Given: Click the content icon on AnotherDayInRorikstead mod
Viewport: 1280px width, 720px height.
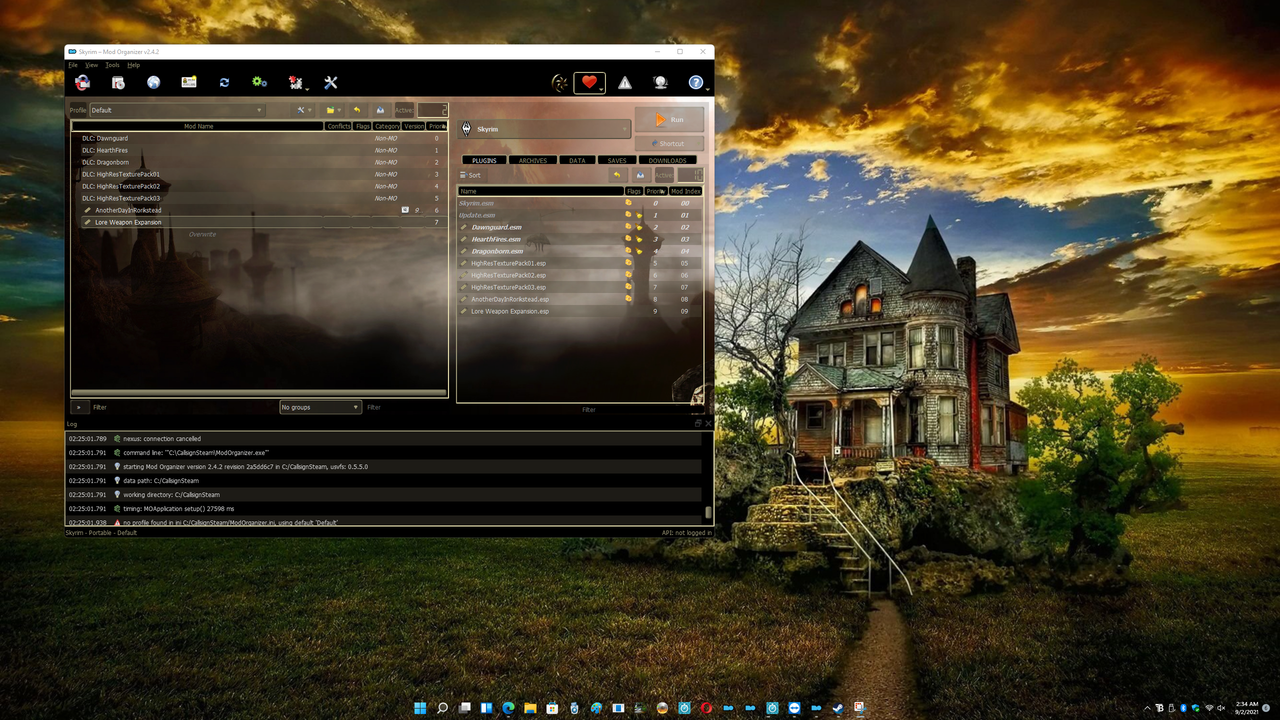Looking at the screenshot, I should 405,210.
